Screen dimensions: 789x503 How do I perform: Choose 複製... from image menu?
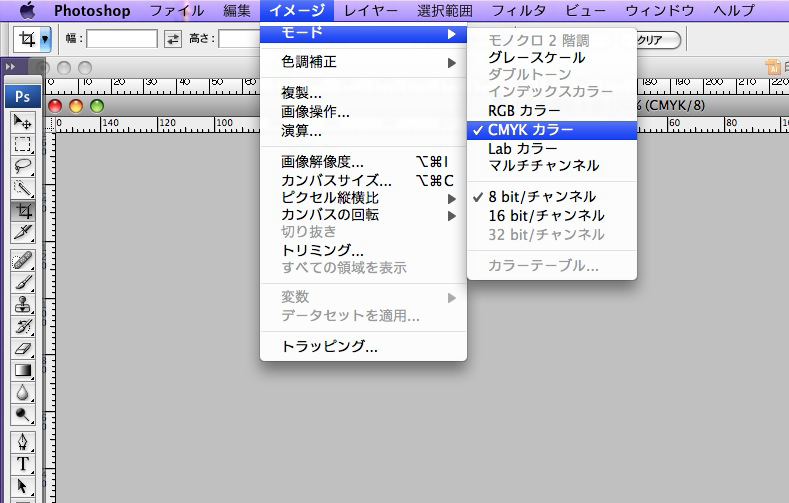tap(363, 93)
